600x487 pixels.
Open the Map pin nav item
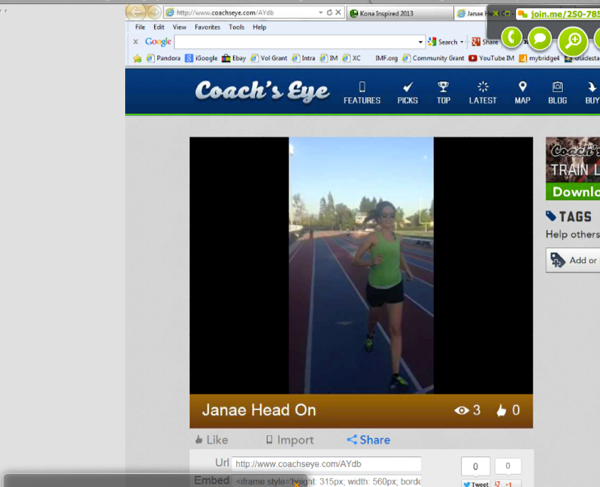point(522,93)
